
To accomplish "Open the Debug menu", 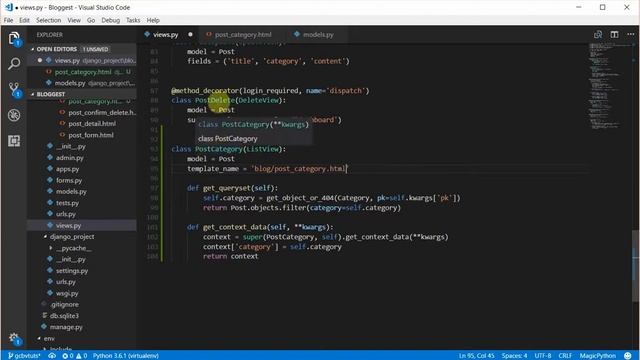I will 110,20.
